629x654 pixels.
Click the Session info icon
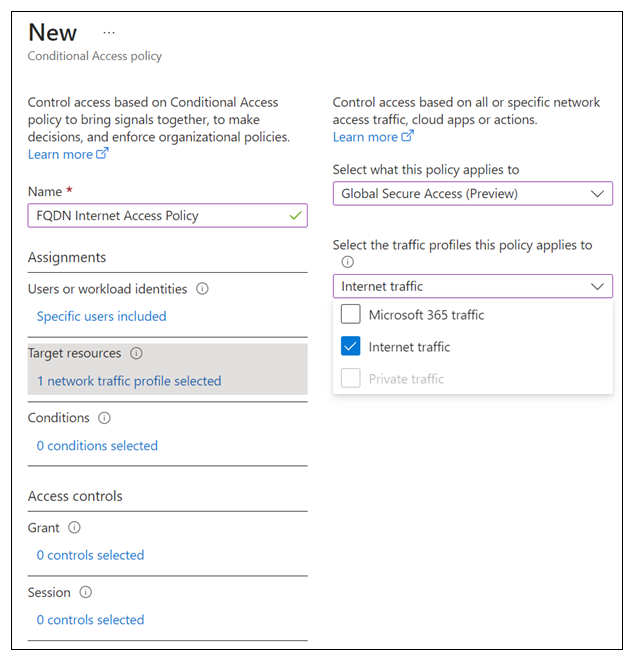(x=85, y=592)
